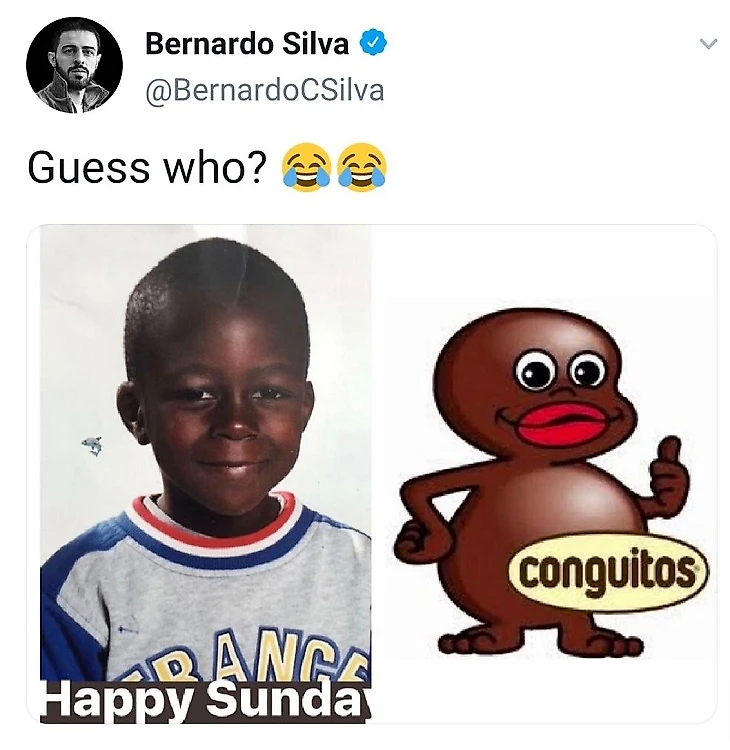The image size is (730, 750).
Task: Click the conguitos logo label
Action: pyautogui.click(x=608, y=572)
